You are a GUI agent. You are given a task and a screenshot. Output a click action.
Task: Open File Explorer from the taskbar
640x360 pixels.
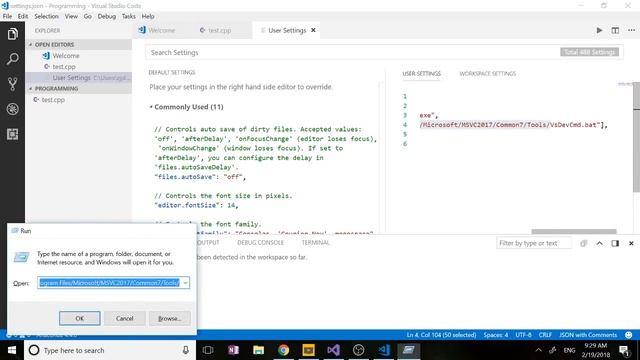258,350
